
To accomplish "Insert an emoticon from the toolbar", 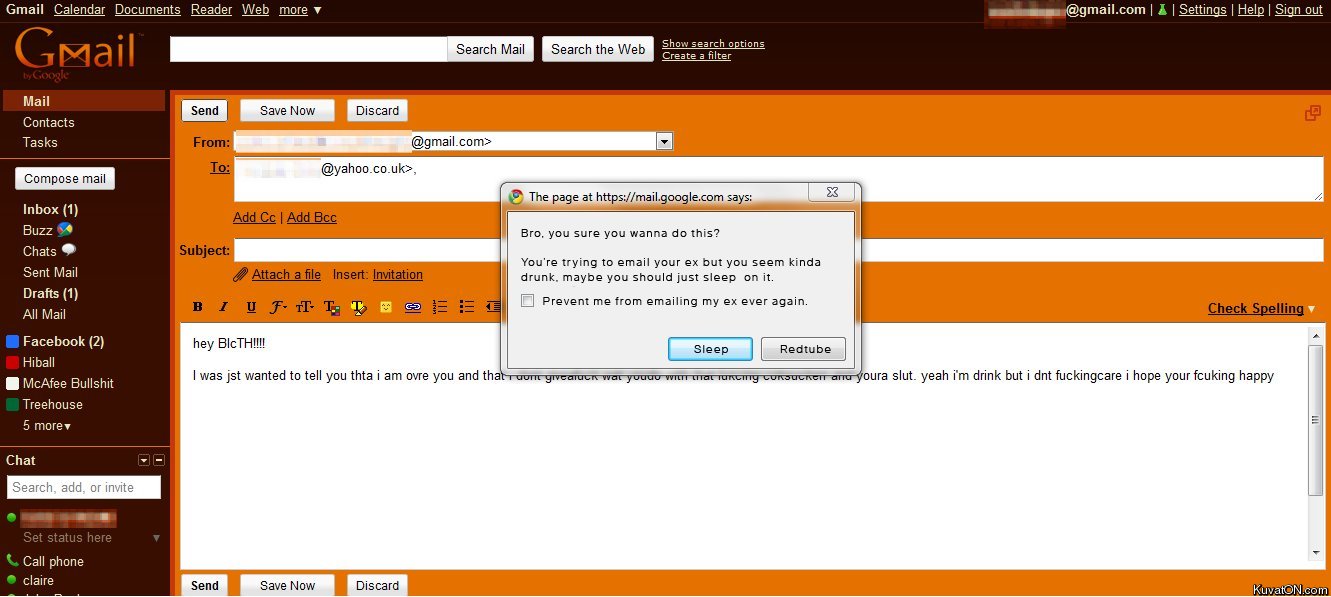I will coord(385,307).
